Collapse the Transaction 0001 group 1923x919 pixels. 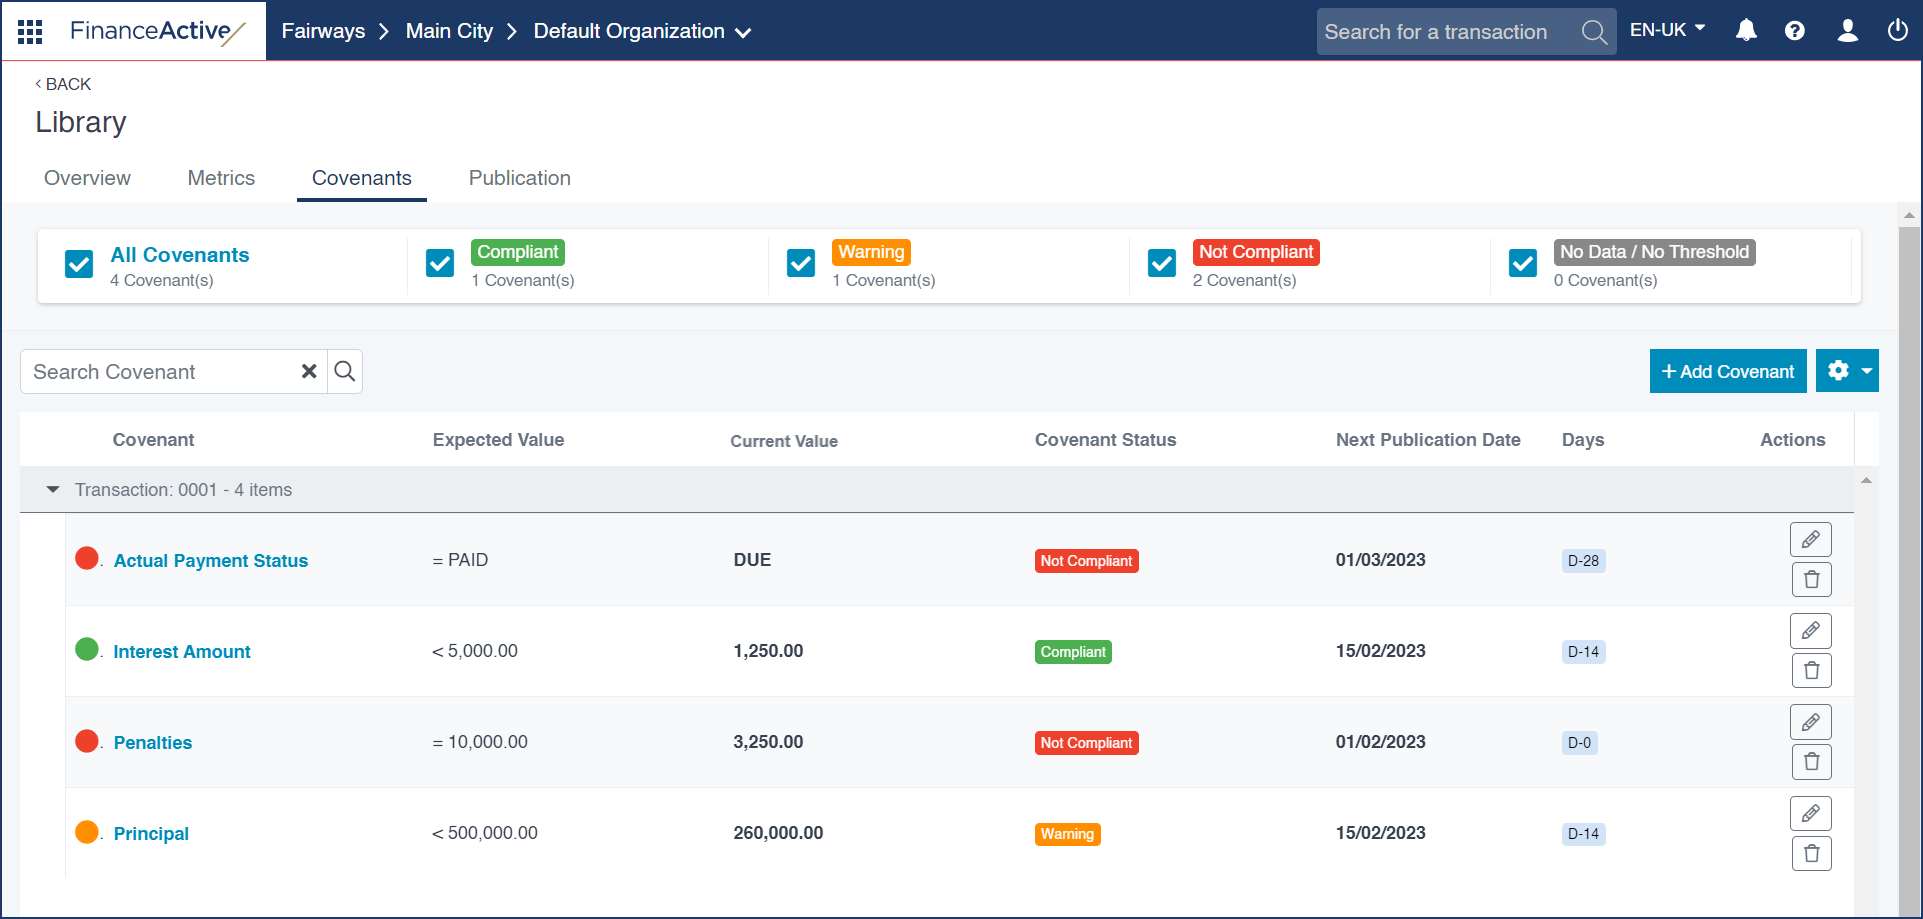pos(53,490)
